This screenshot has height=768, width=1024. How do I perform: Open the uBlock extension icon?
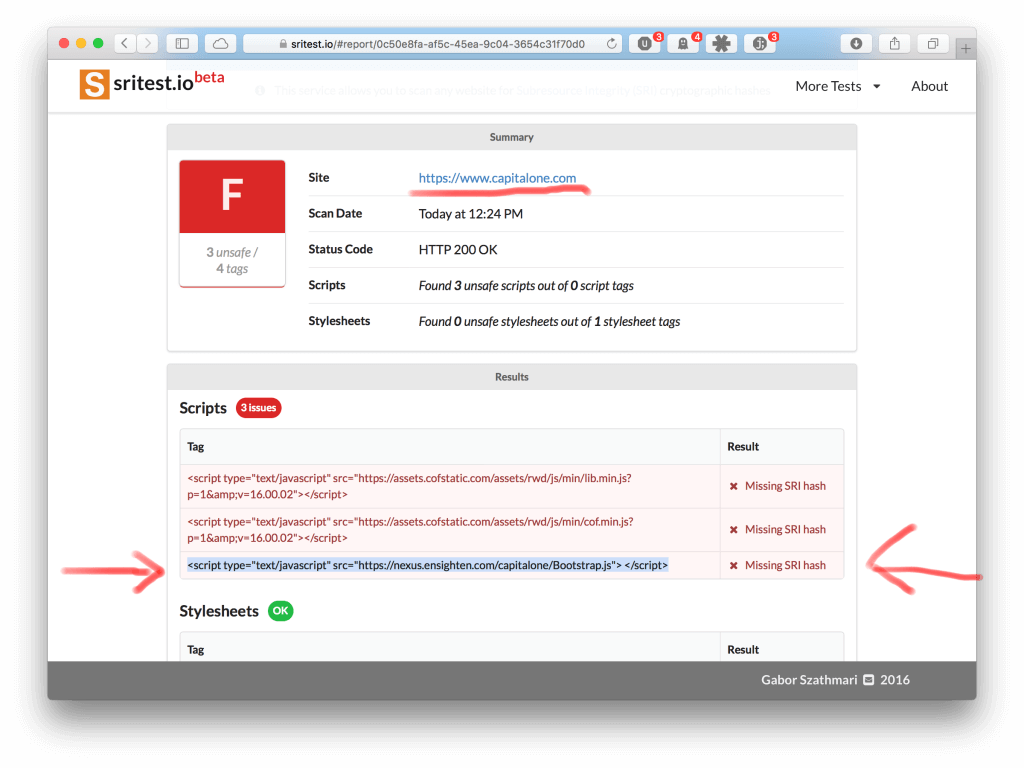pyautogui.click(x=645, y=44)
